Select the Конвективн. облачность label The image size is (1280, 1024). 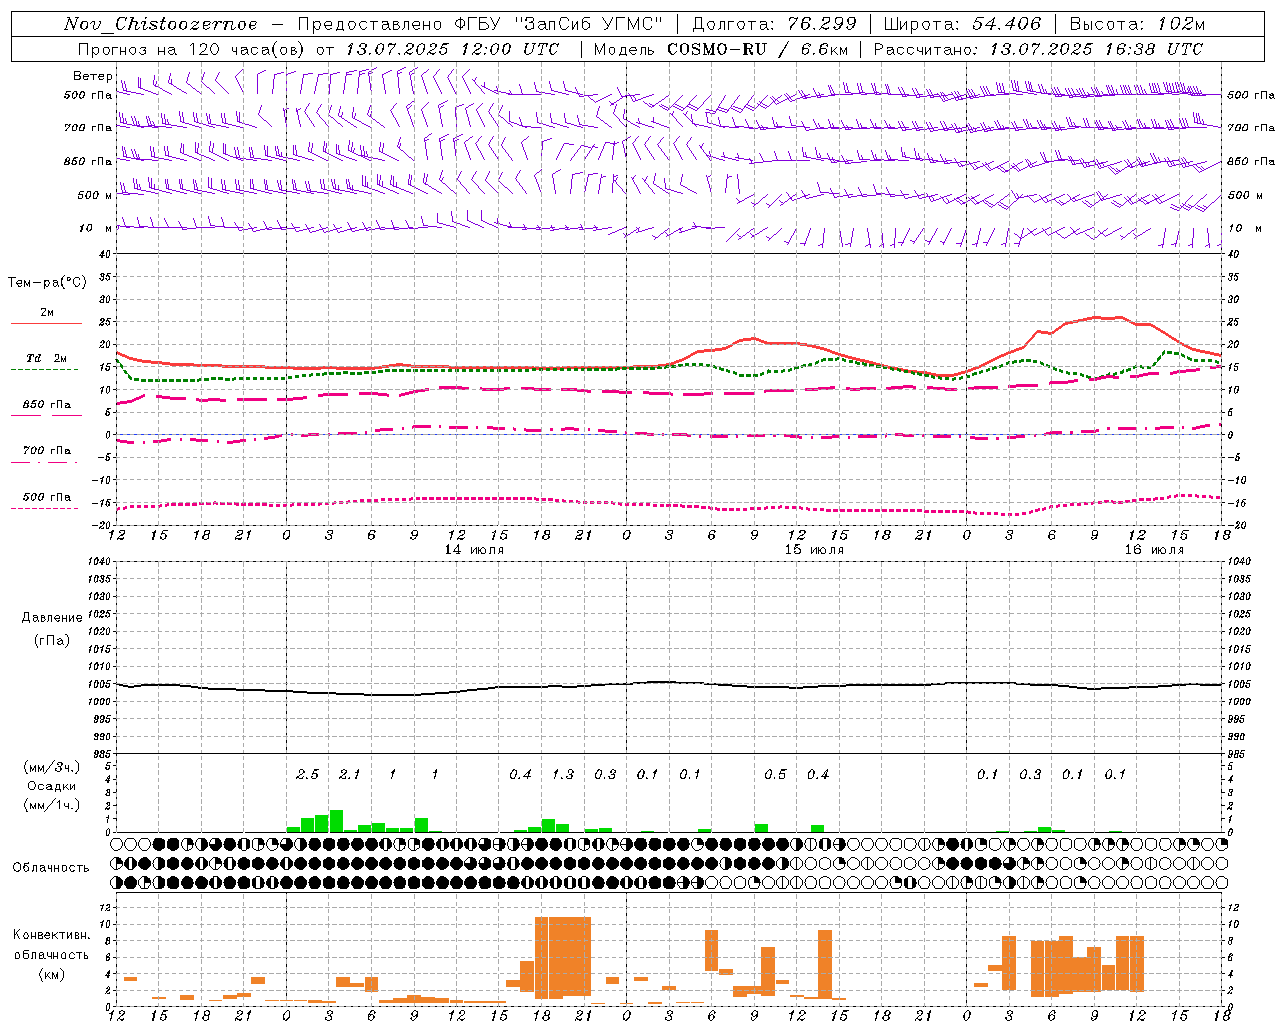[51, 945]
